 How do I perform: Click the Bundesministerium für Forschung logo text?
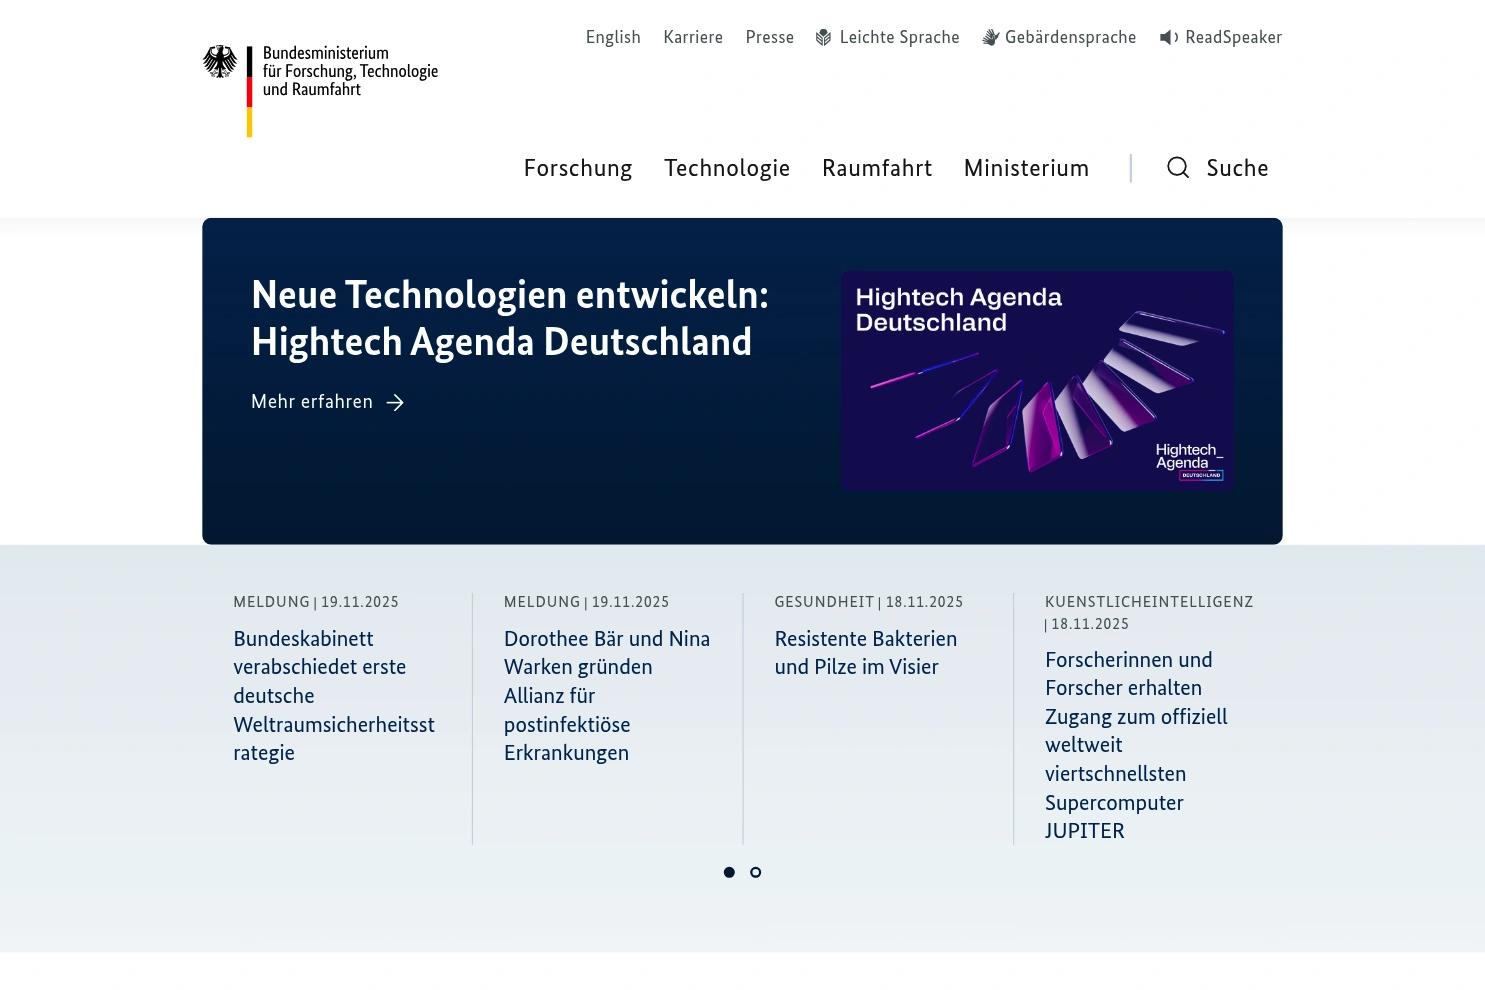350,71
